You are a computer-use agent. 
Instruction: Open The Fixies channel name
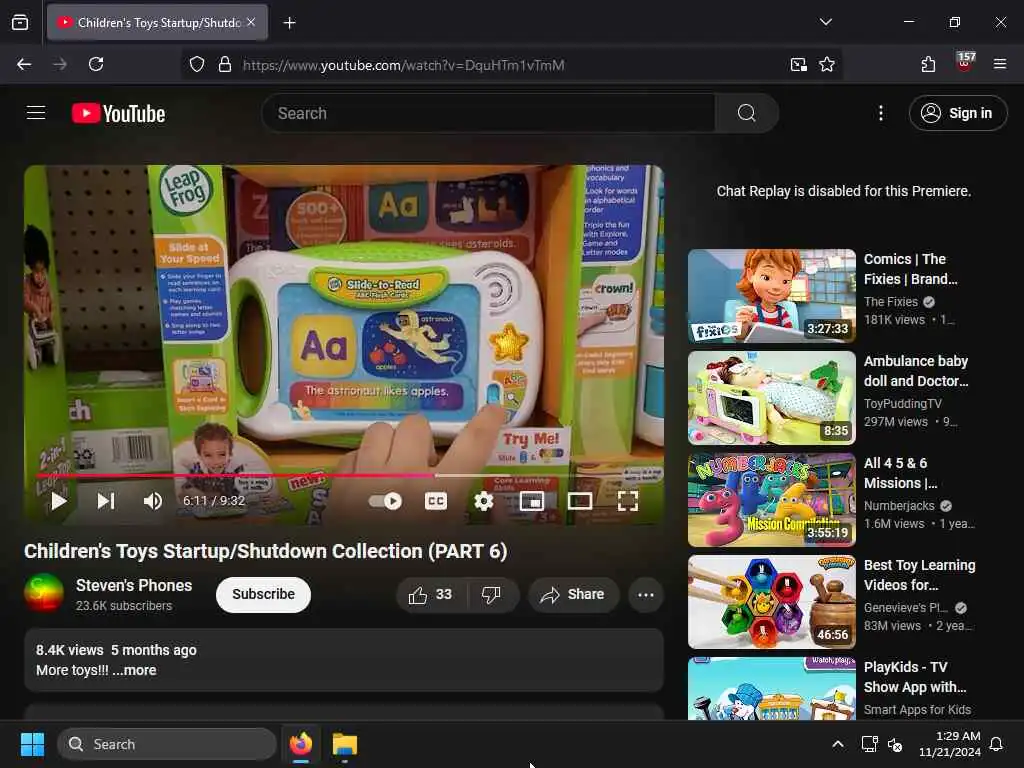[891, 302]
